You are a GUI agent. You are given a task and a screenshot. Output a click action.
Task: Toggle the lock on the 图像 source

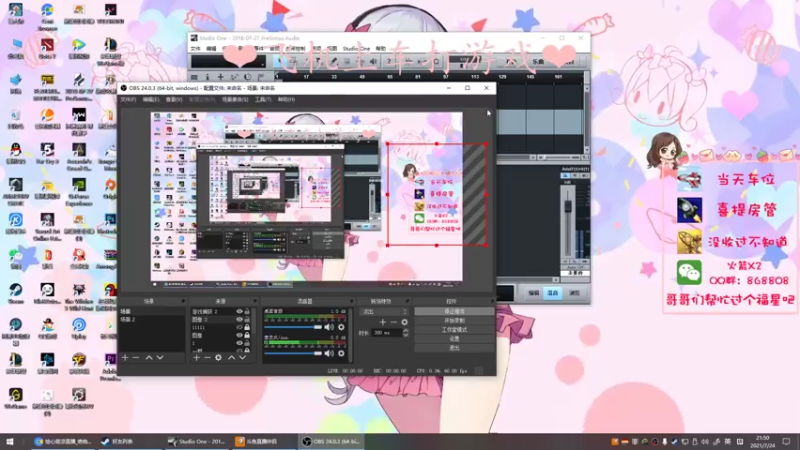247,336
